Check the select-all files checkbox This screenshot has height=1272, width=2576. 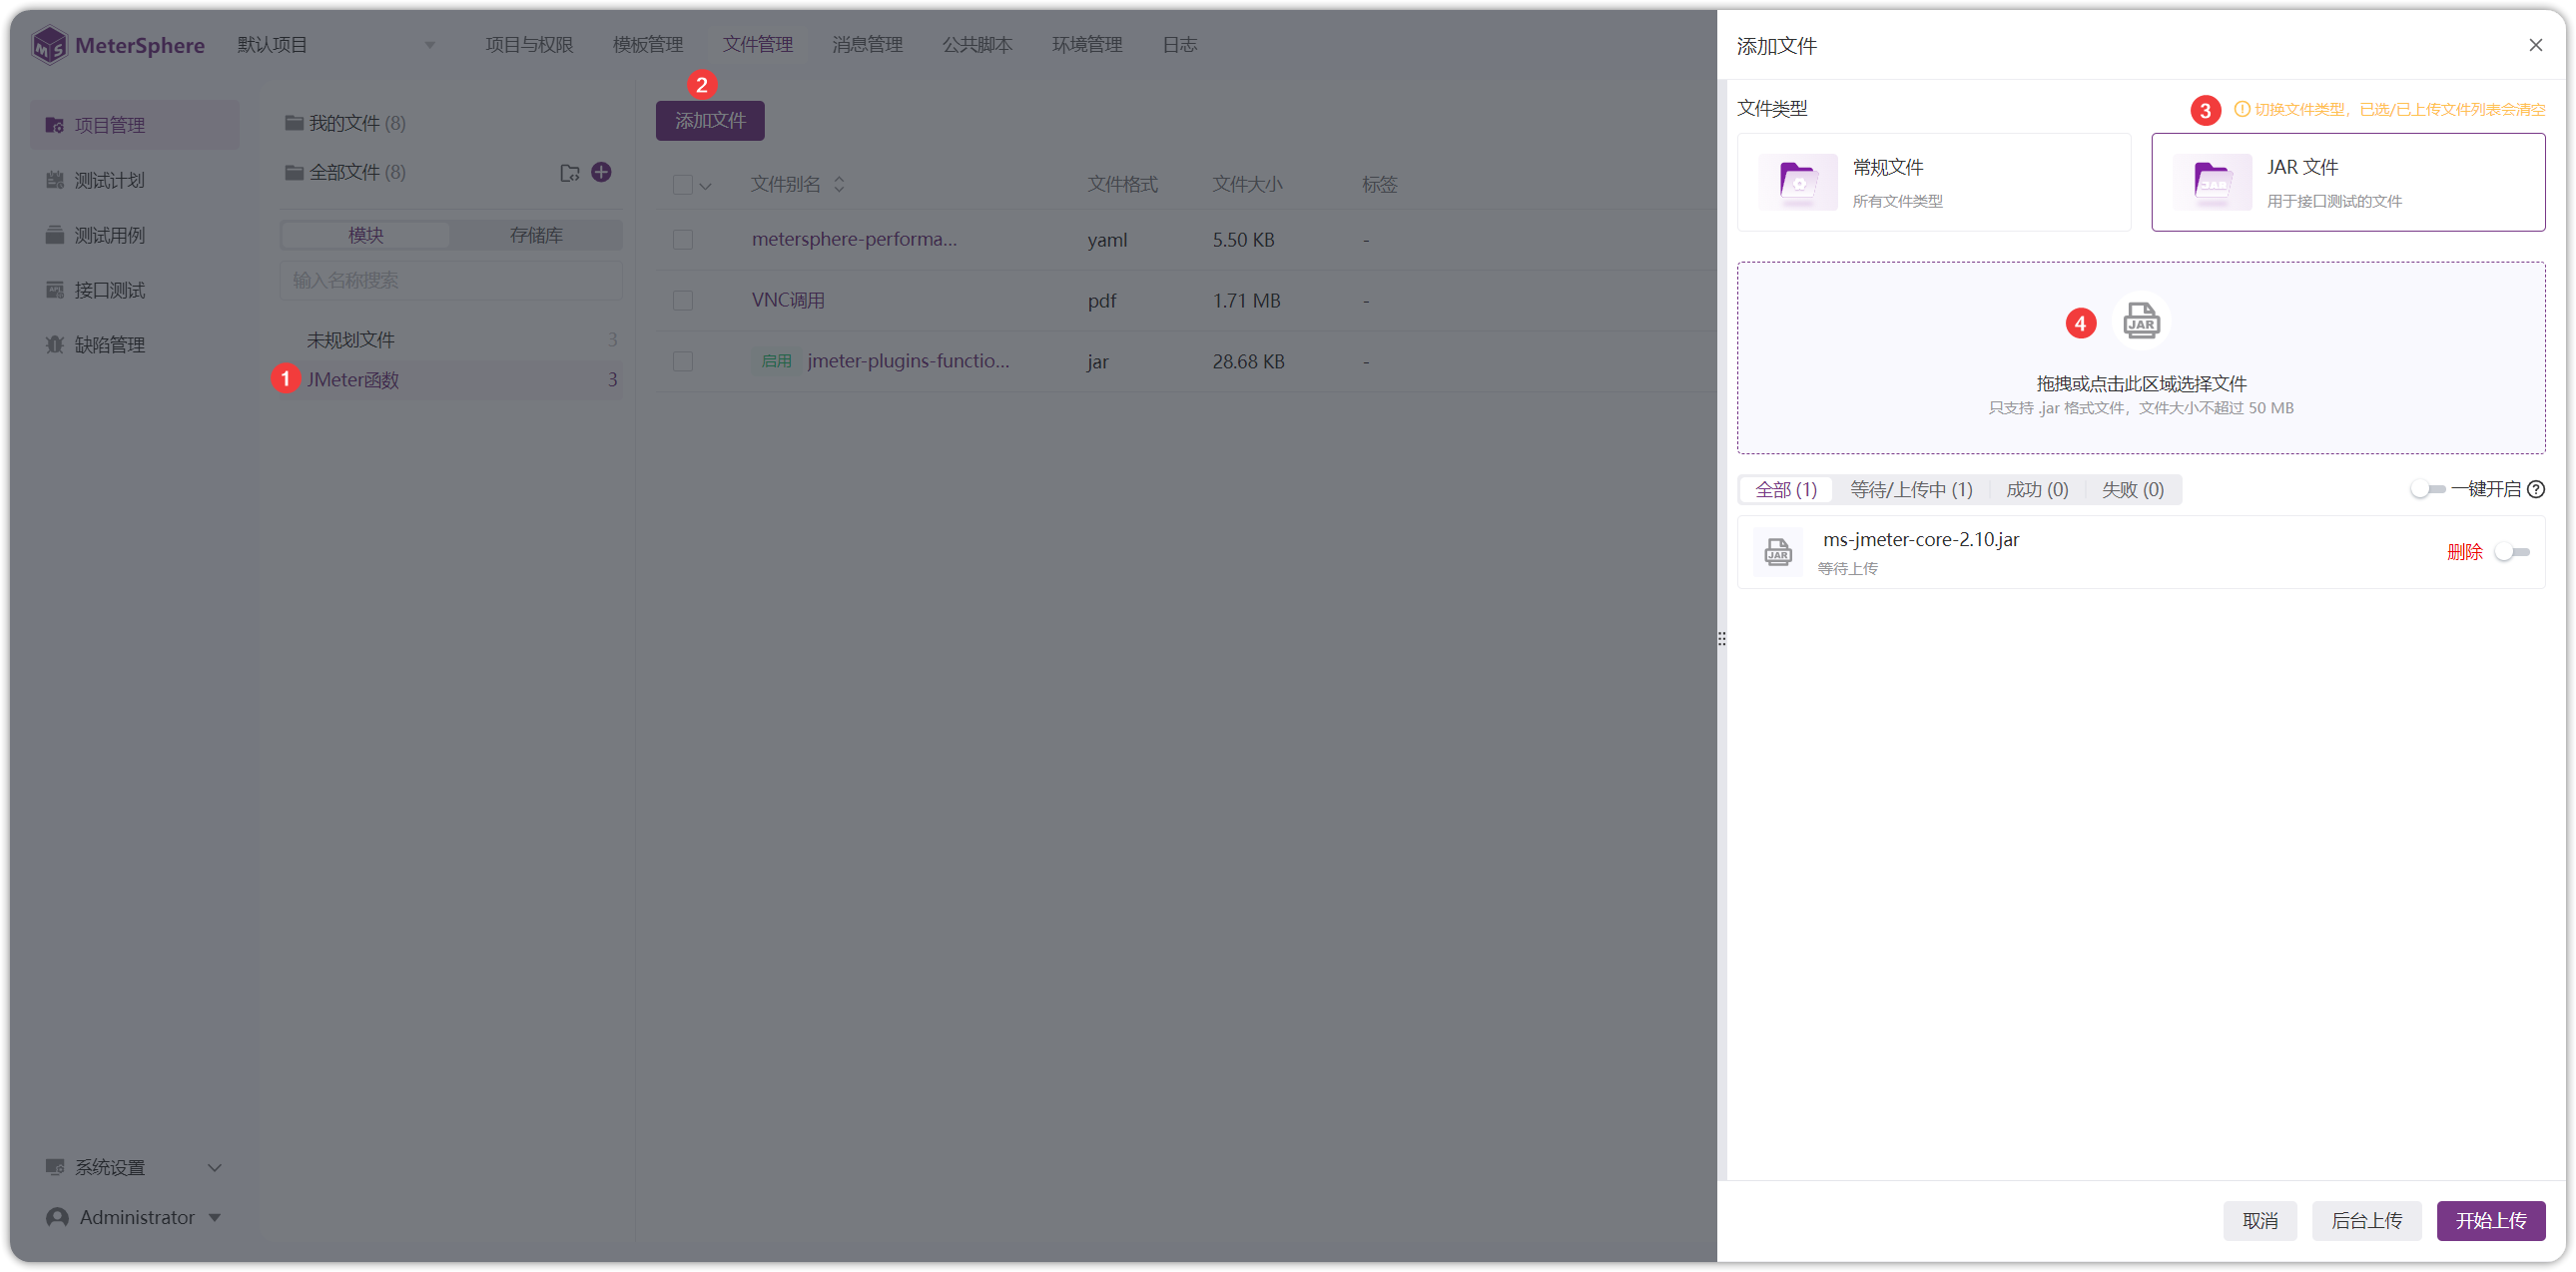pos(683,185)
